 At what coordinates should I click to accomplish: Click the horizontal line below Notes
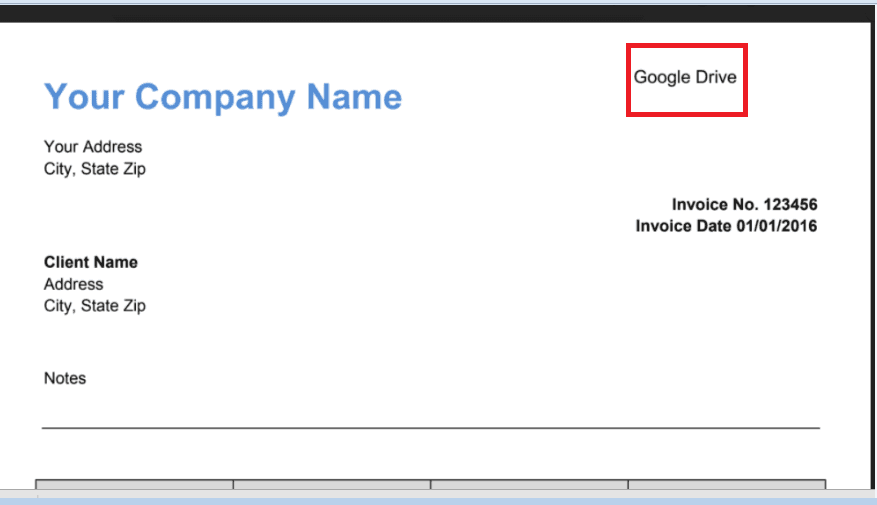pos(430,428)
